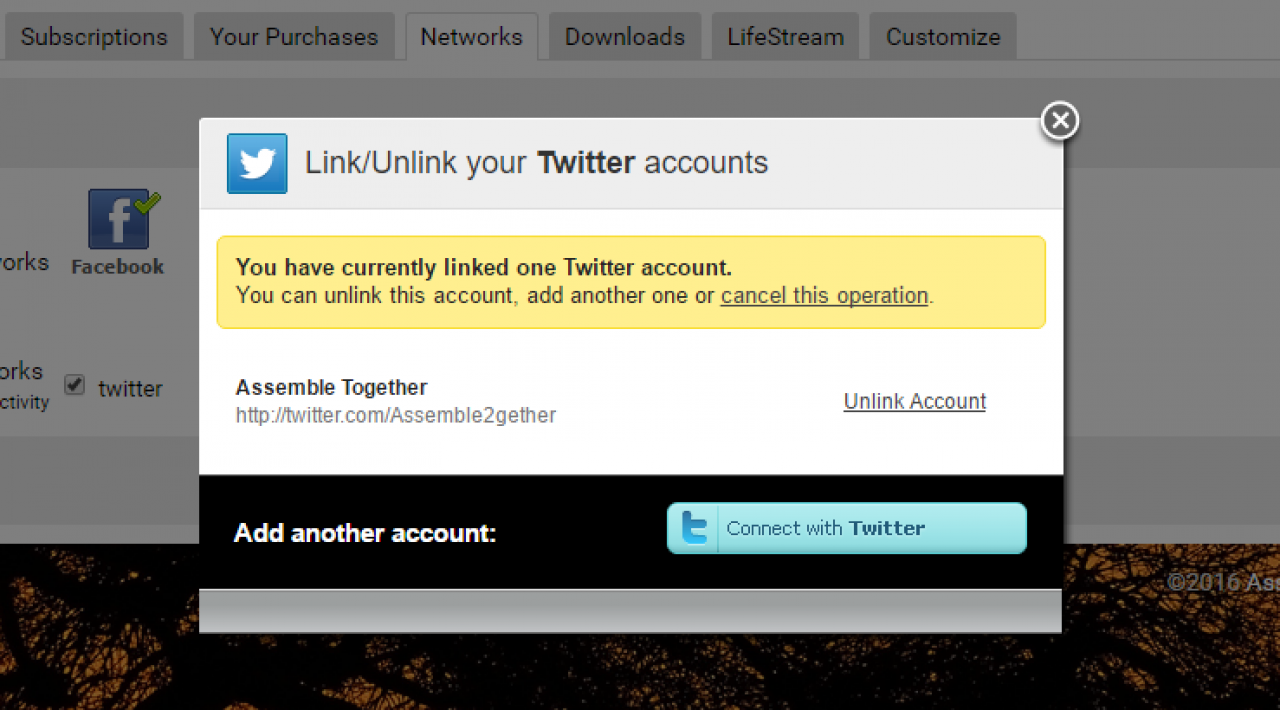This screenshot has height=710, width=1280.
Task: Close the Twitter link dialog
Action: point(1060,121)
